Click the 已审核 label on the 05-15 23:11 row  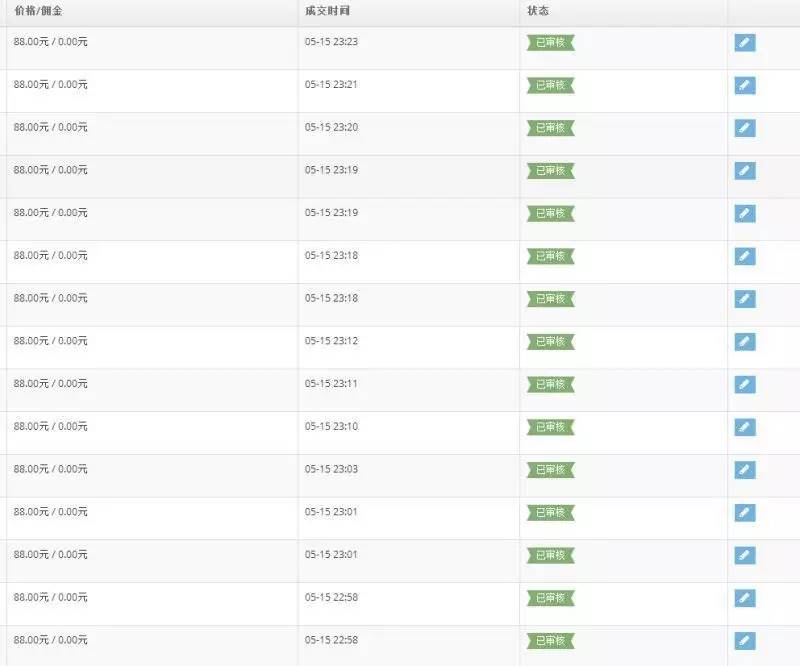point(551,384)
